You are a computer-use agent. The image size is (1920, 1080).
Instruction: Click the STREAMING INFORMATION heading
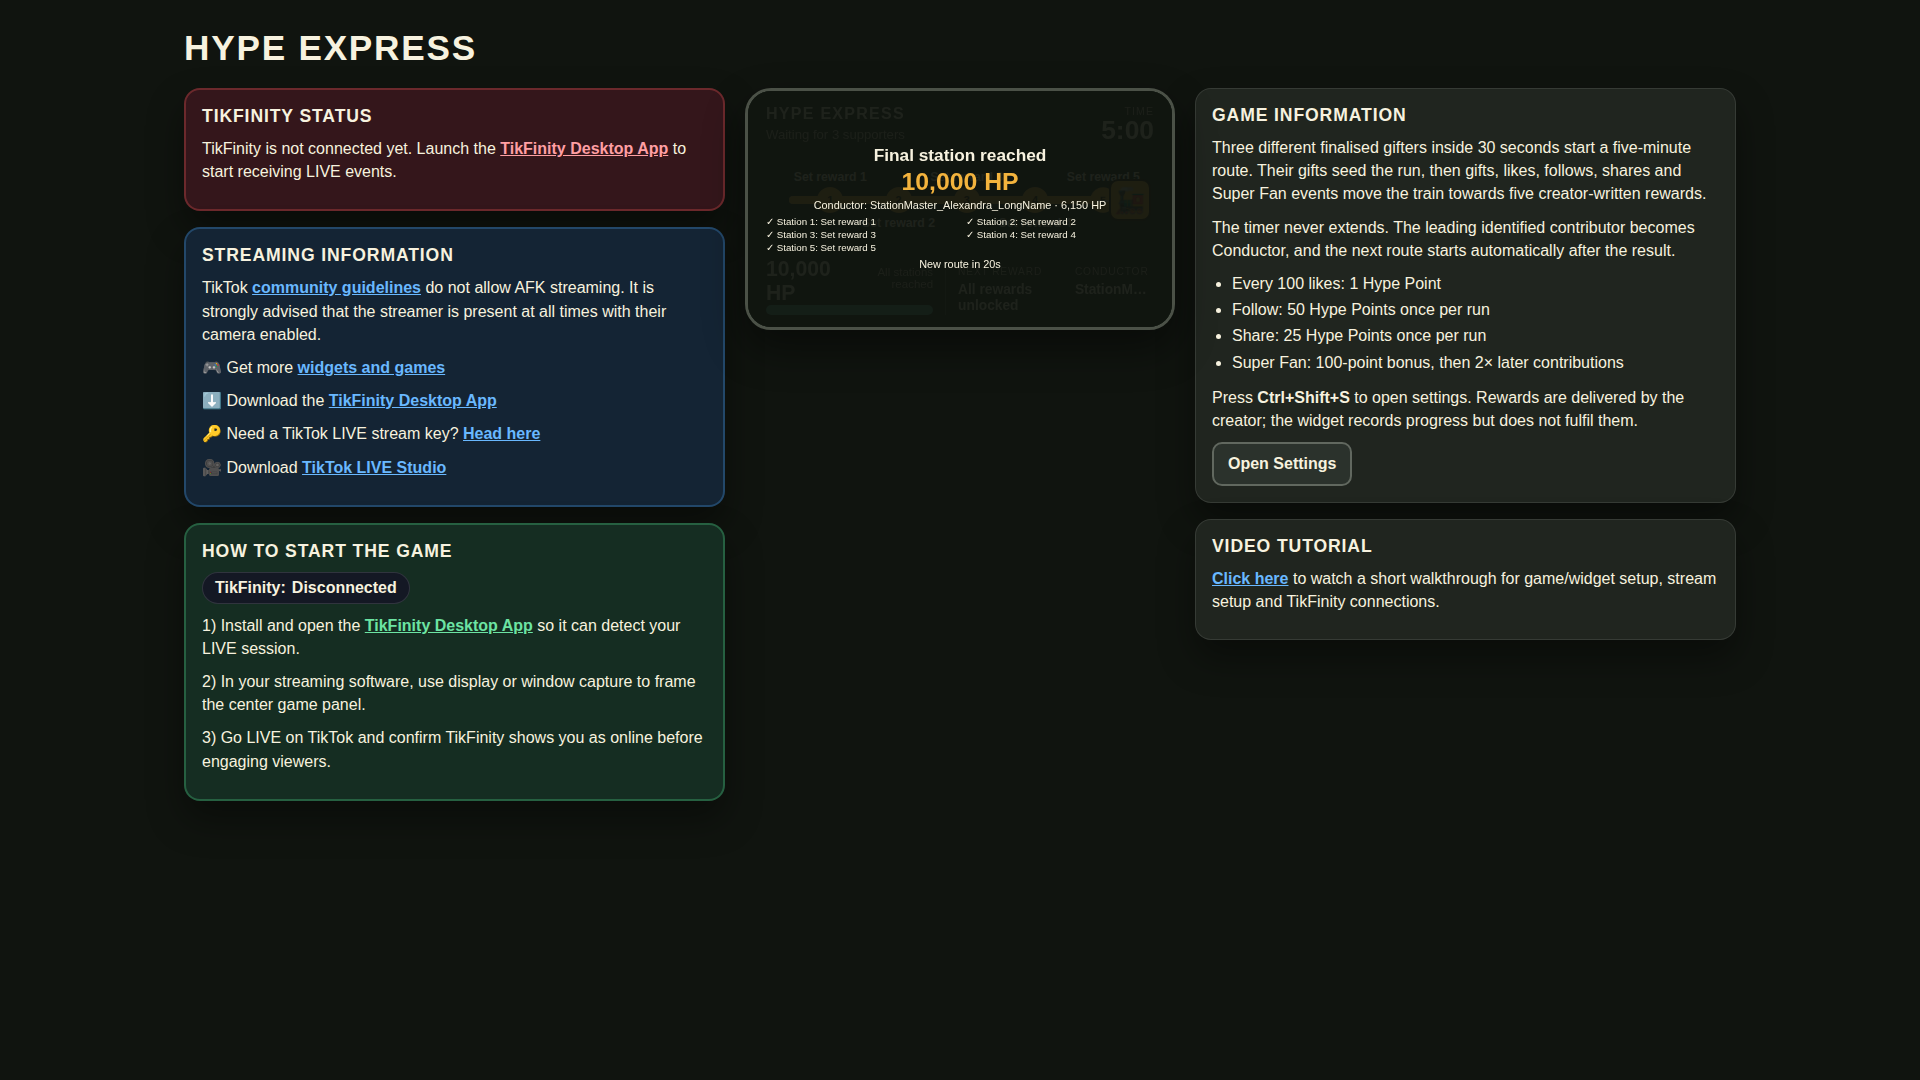pos(328,255)
